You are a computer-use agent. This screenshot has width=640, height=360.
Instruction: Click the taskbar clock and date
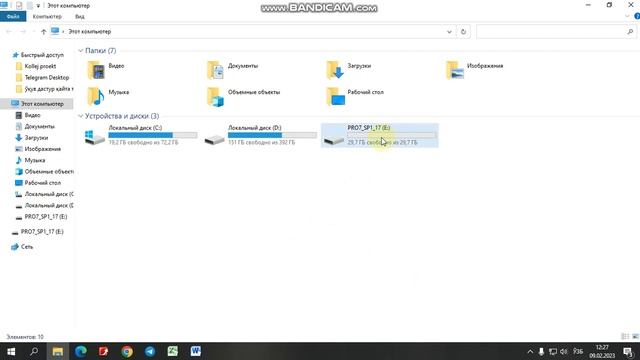pyautogui.click(x=602, y=351)
